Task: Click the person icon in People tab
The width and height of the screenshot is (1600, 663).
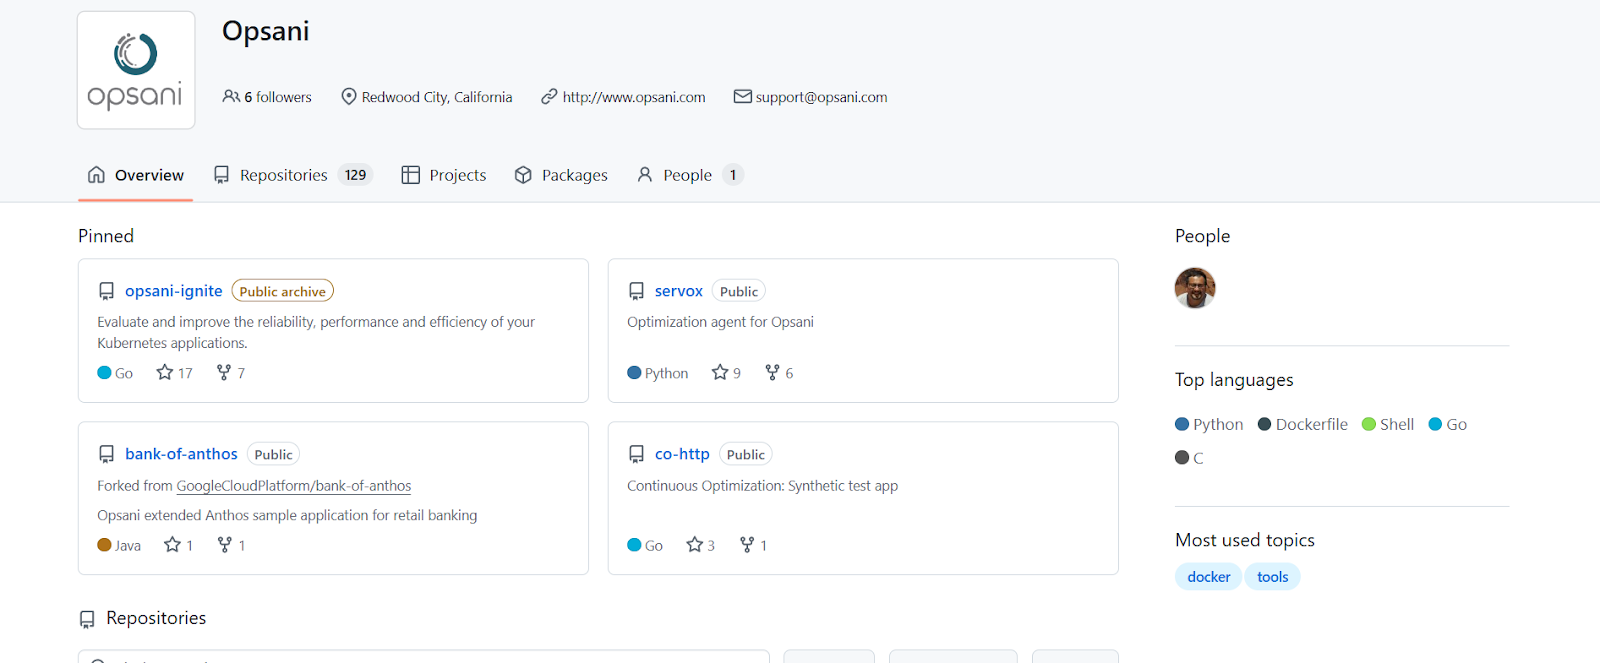Action: pos(645,175)
